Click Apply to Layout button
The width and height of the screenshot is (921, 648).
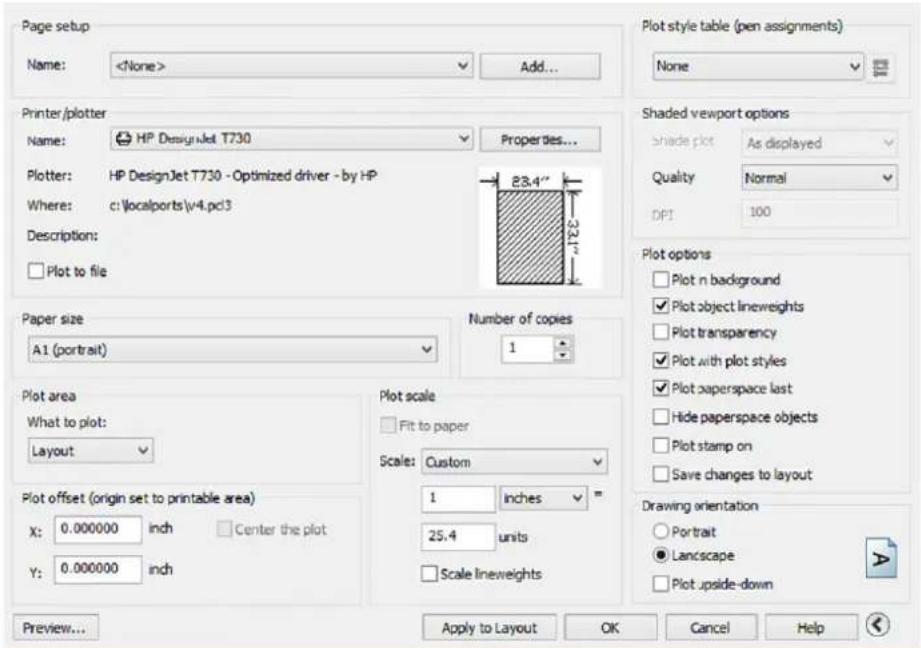[x=489, y=627]
